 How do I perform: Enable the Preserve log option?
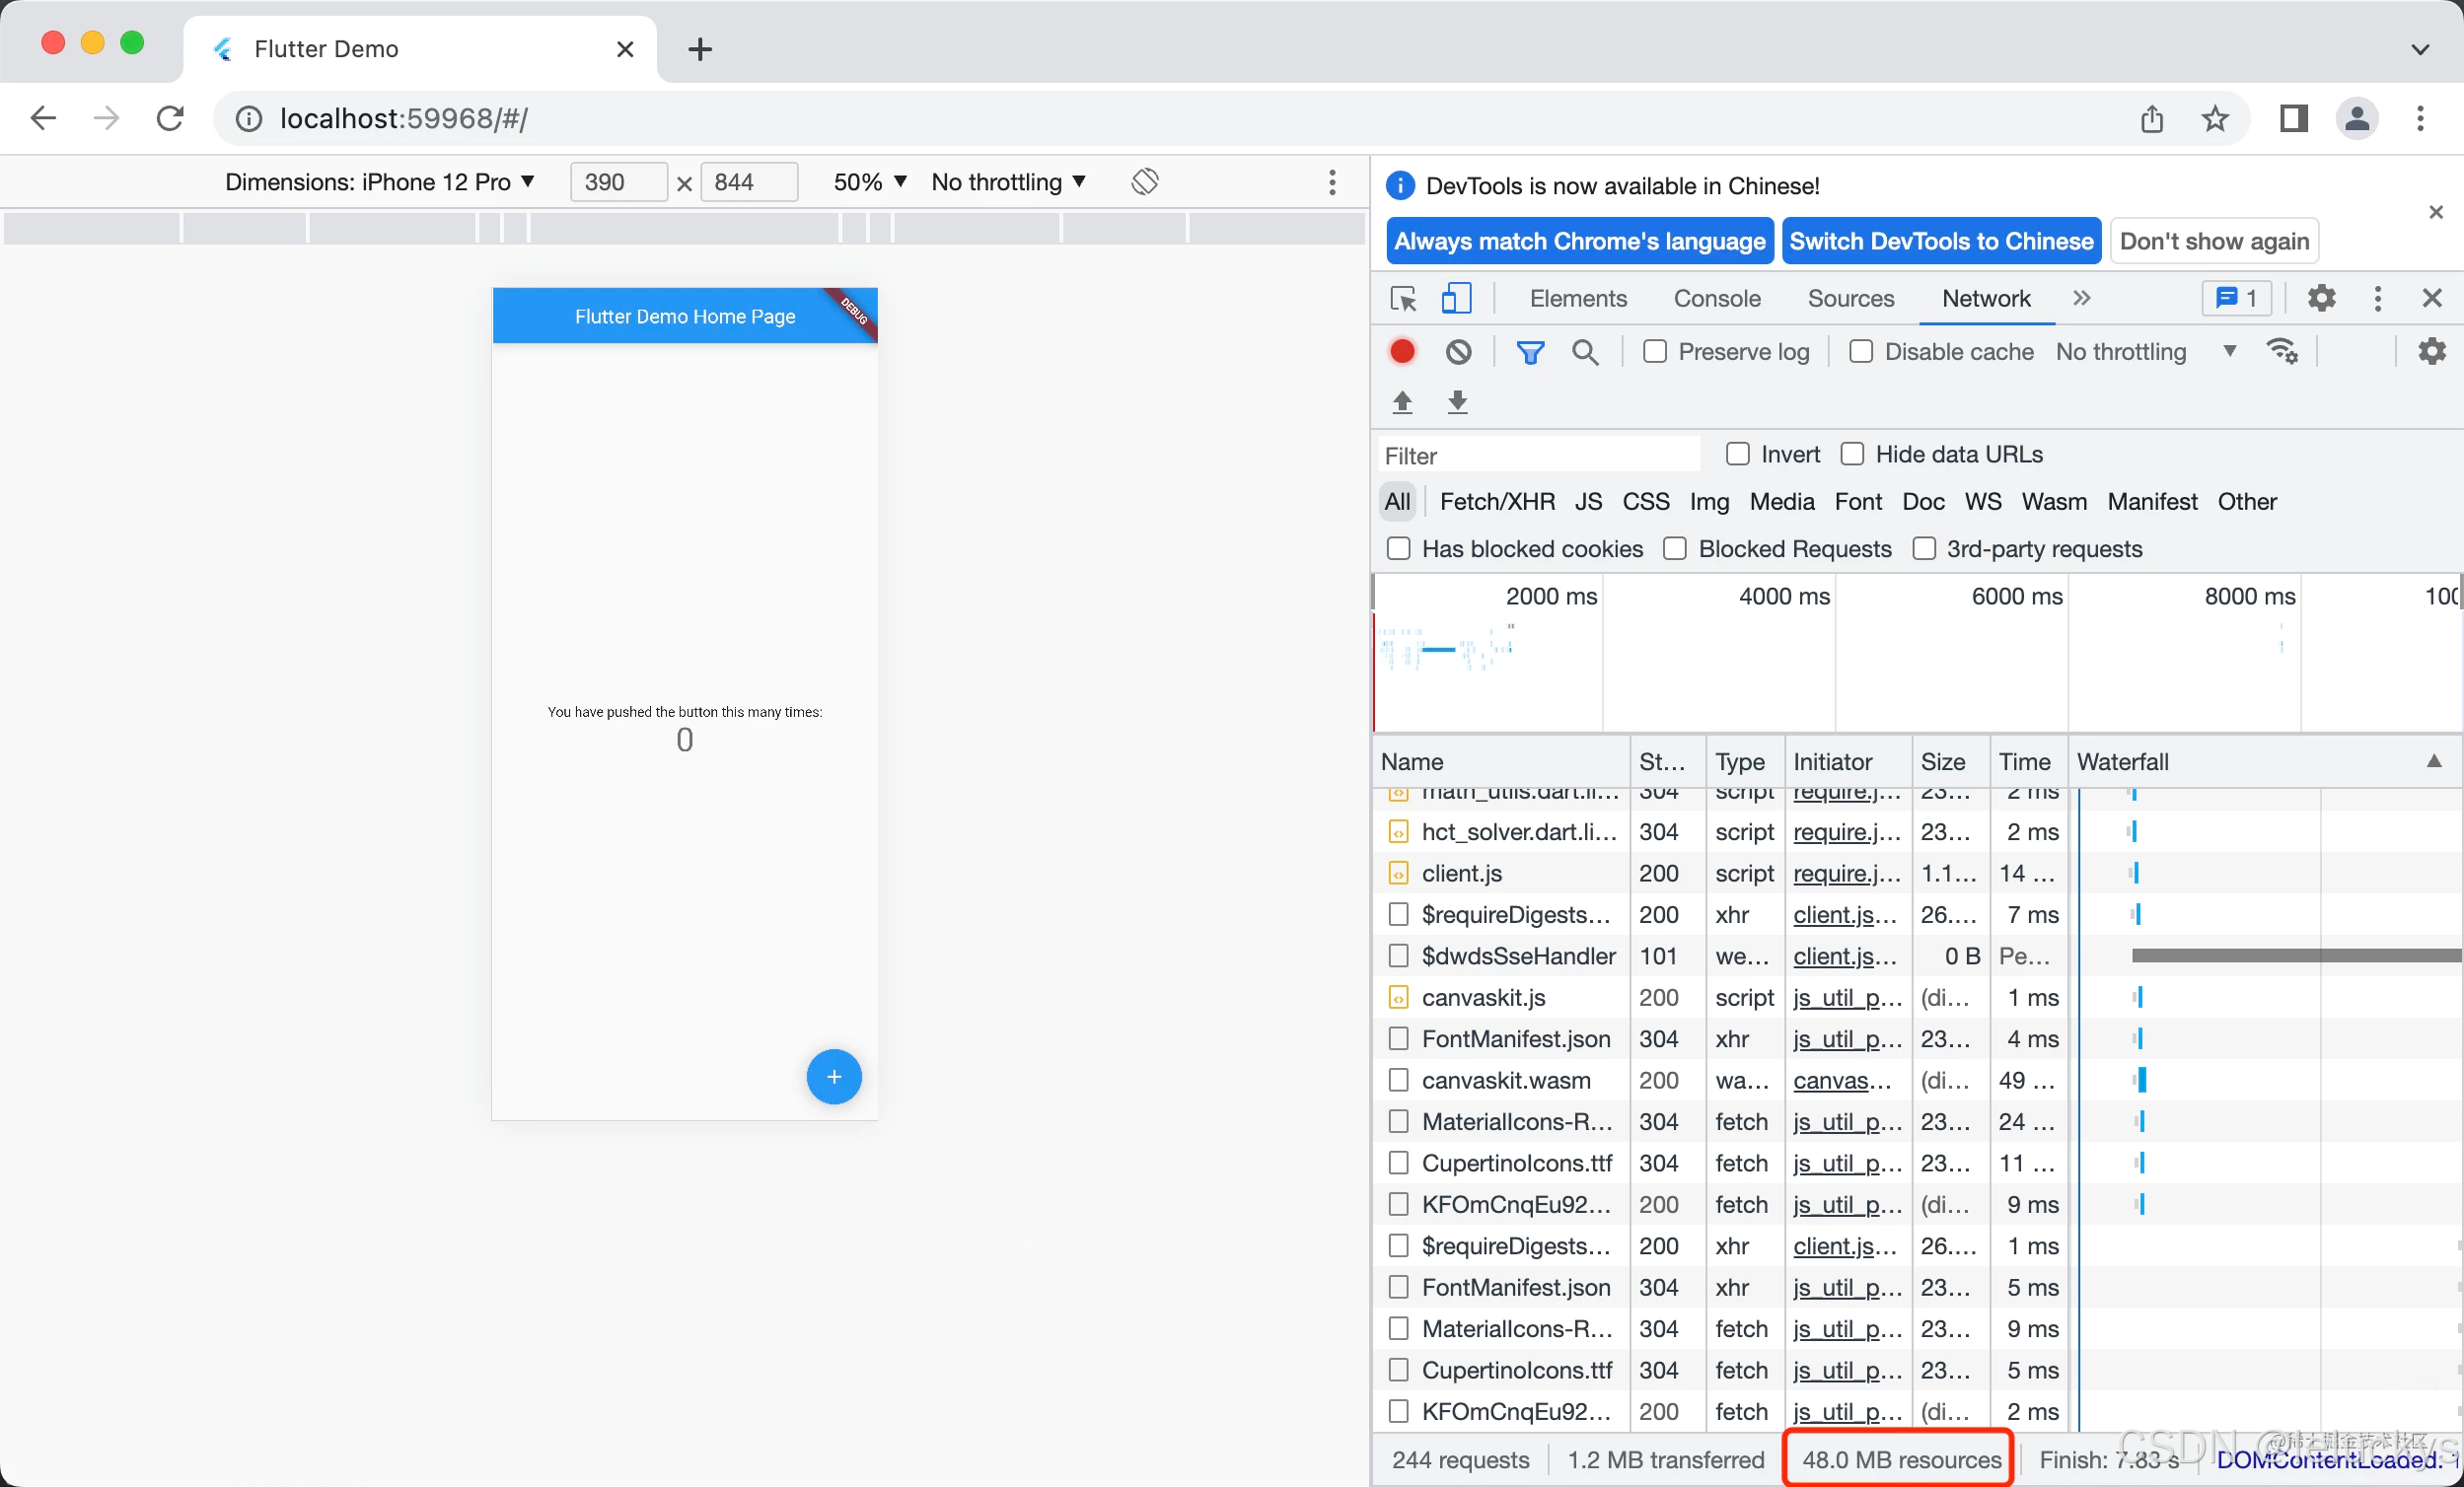pos(1655,351)
